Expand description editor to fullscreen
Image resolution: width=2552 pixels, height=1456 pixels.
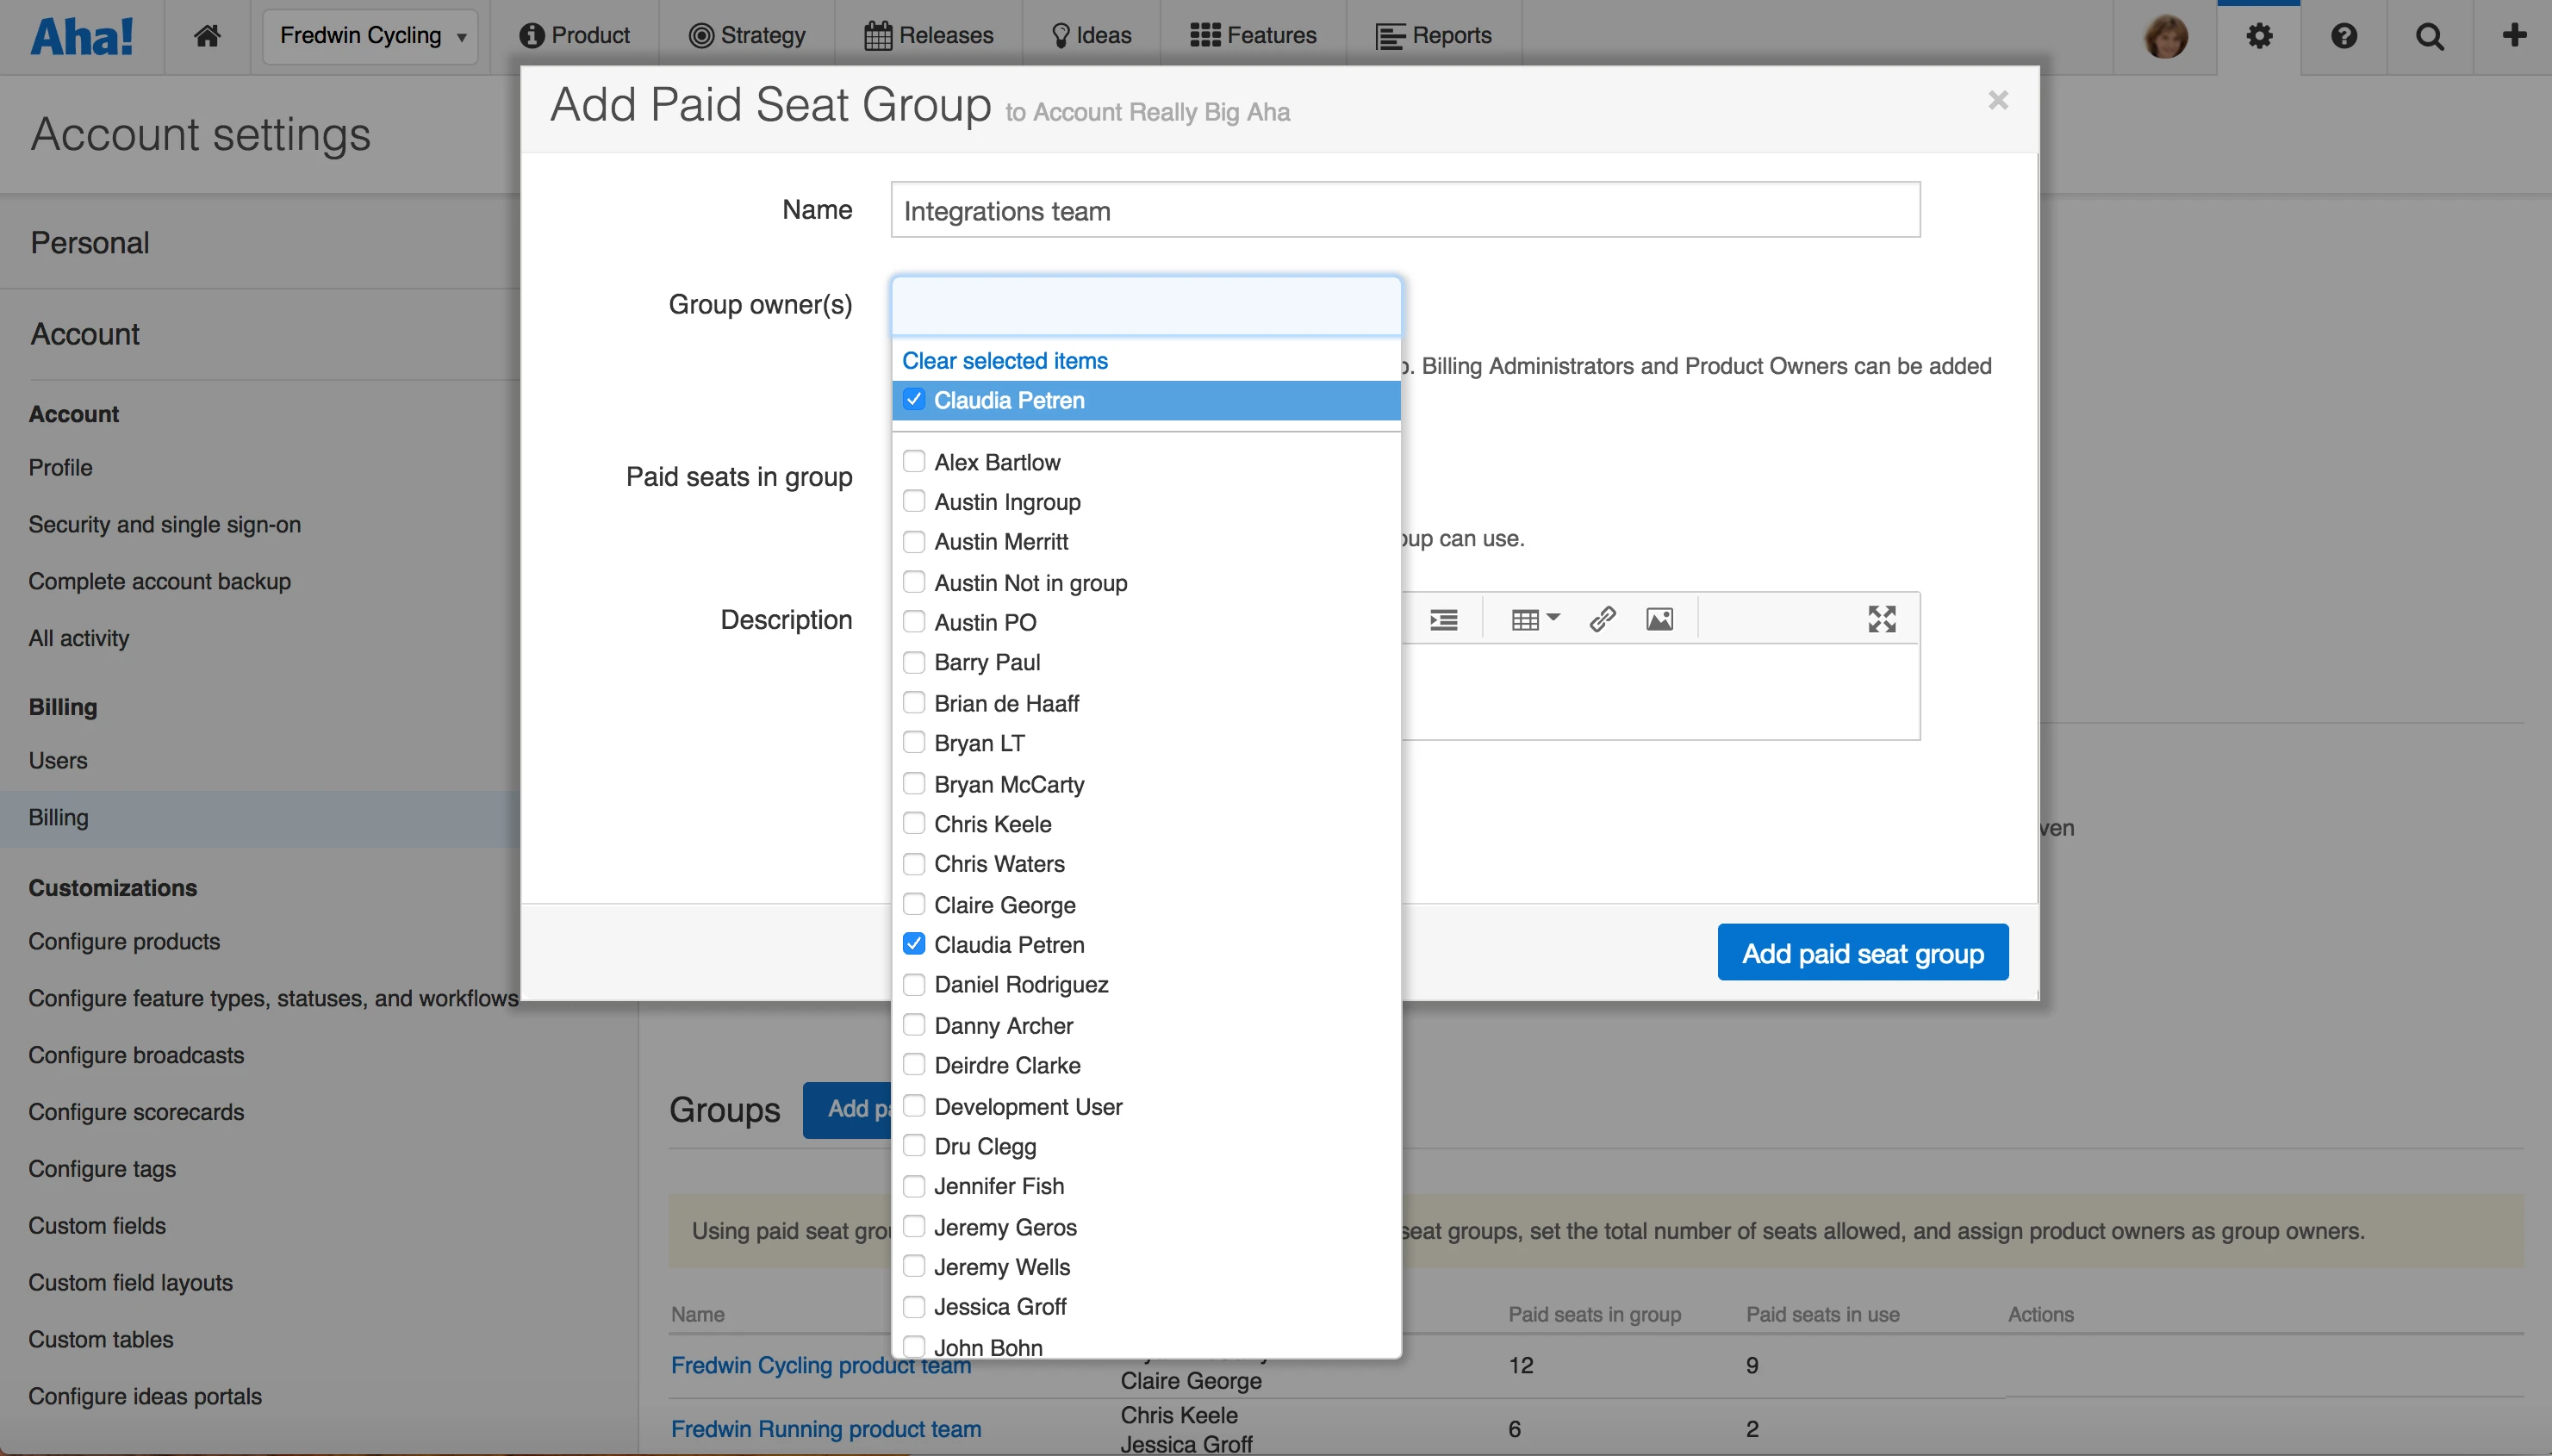click(x=1881, y=619)
